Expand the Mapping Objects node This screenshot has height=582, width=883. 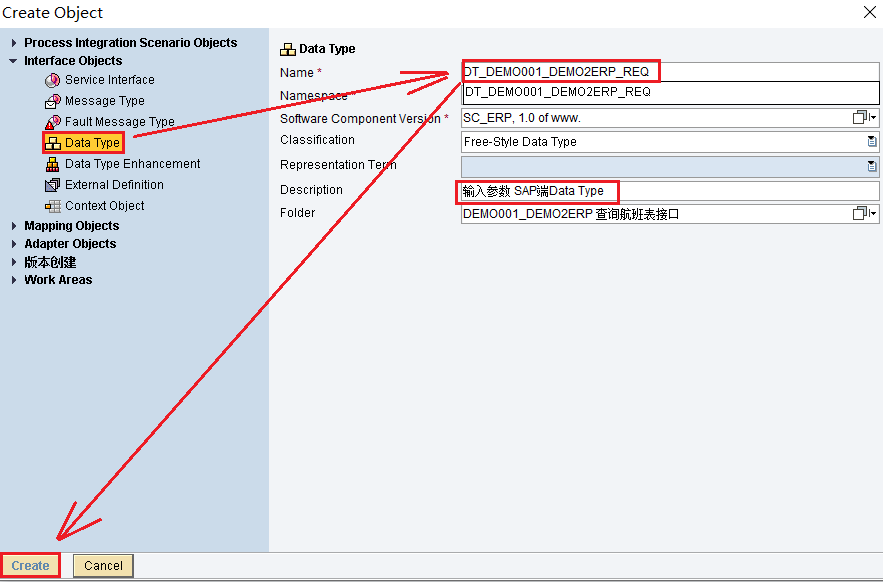pos(14,226)
